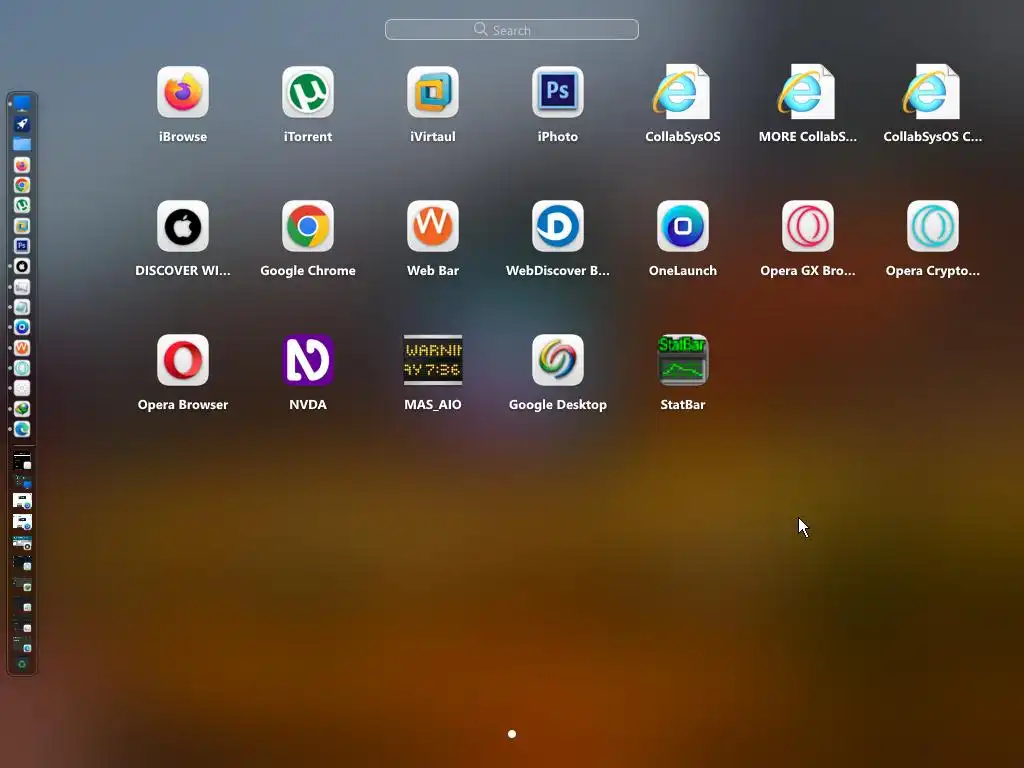Viewport: 1024px width, 768px height.
Task: Launch the DISCOVER WI... Apple app
Action: click(x=183, y=226)
